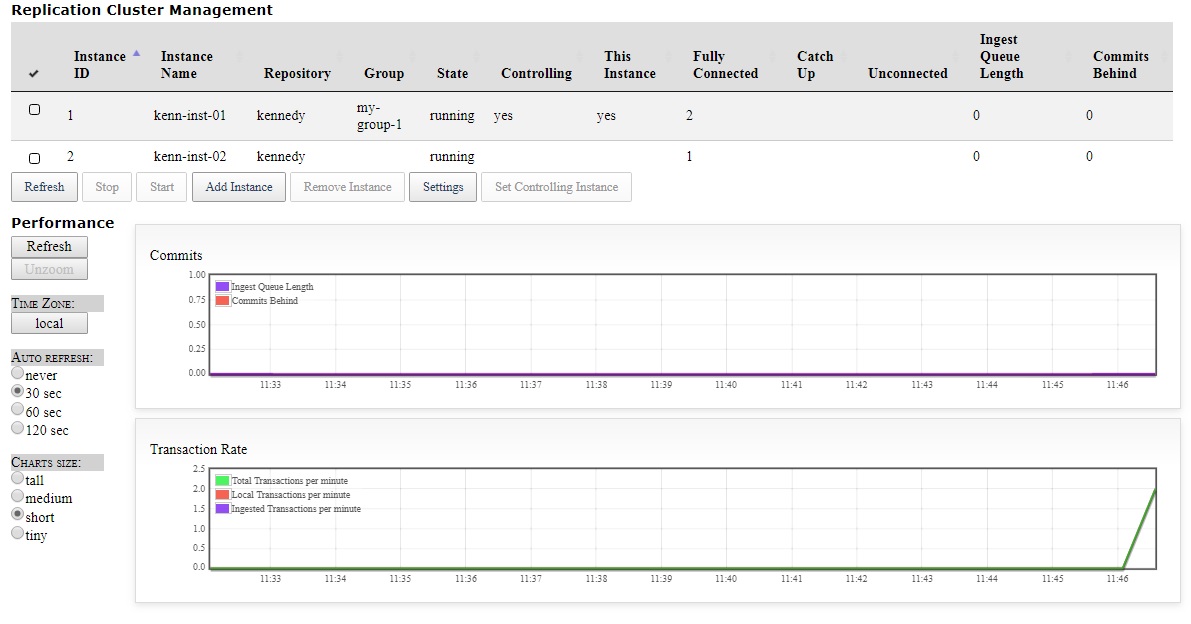Choose the tall charts size option
This screenshot has width=1191, height=624.
17,479
